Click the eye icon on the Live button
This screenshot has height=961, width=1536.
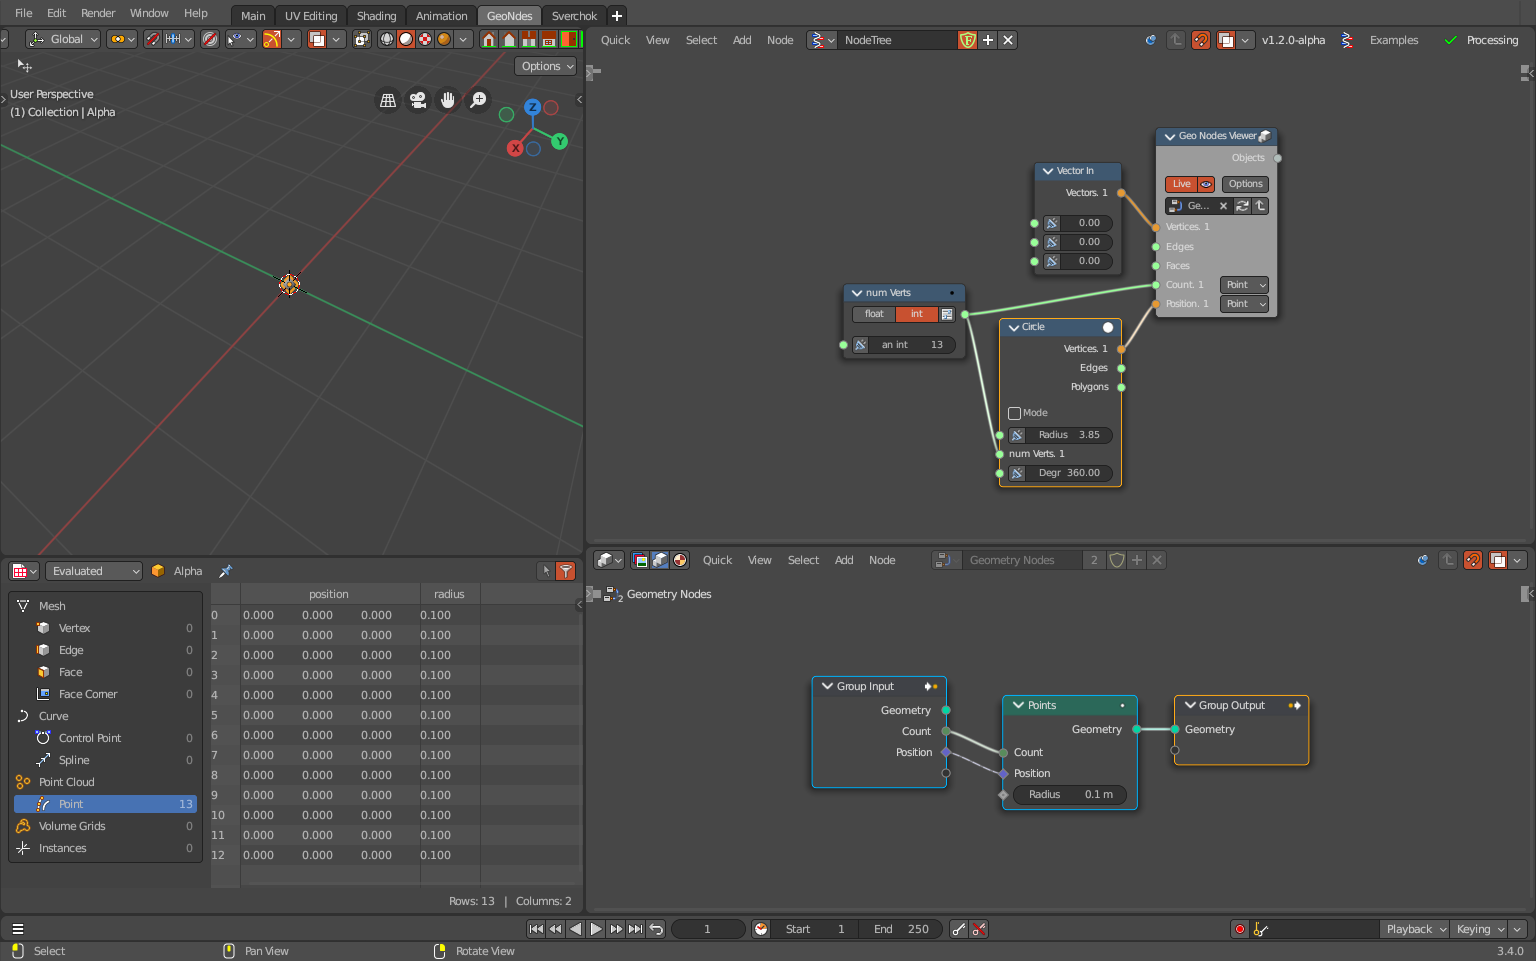click(x=1206, y=184)
